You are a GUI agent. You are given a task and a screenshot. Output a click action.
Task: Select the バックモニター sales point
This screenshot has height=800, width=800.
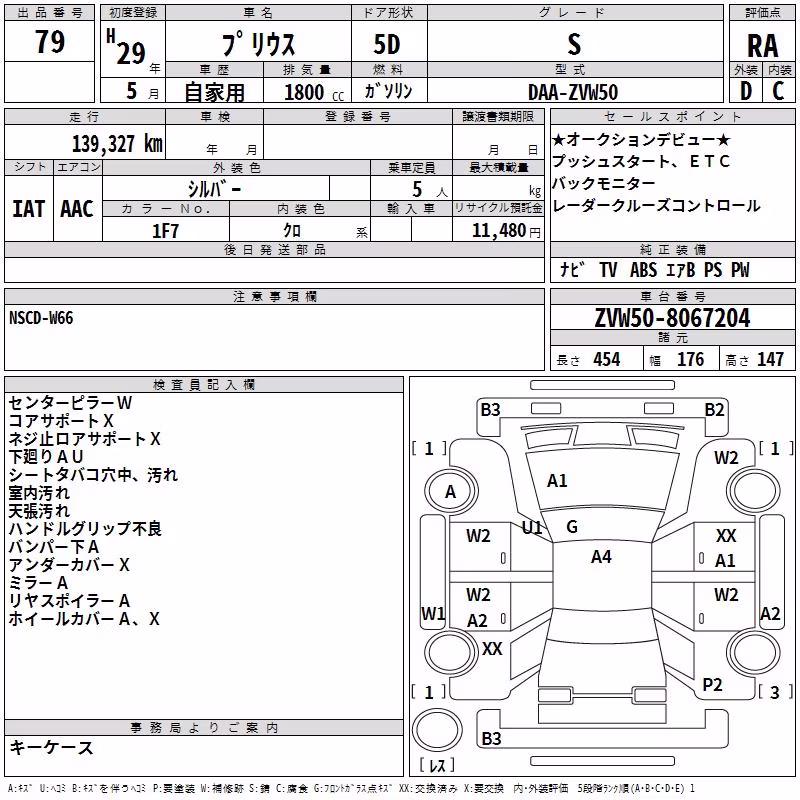tap(604, 183)
